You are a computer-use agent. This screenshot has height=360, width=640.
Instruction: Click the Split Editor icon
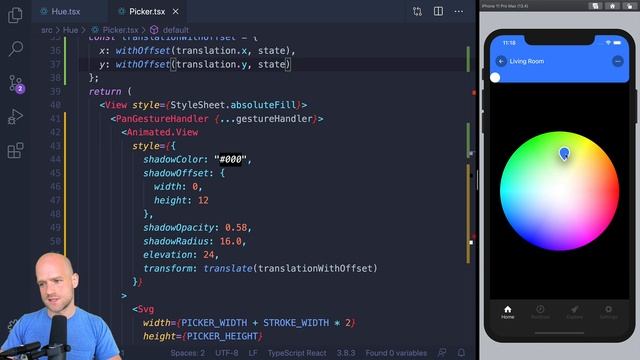[x=438, y=11]
